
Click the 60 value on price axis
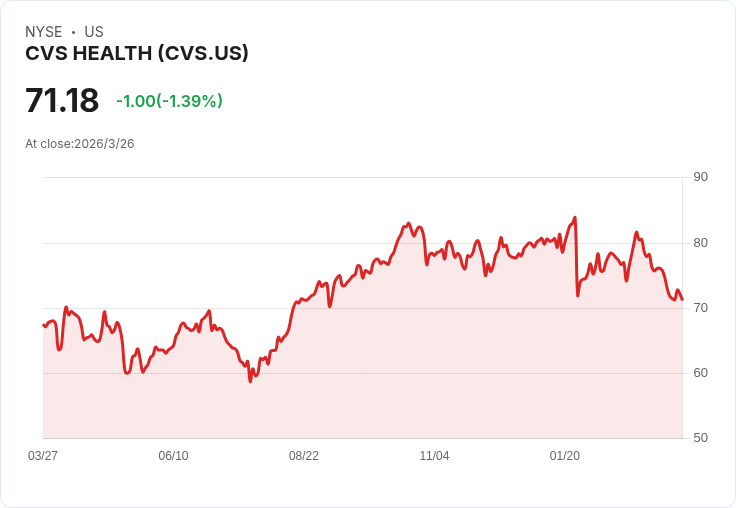pyautogui.click(x=701, y=373)
